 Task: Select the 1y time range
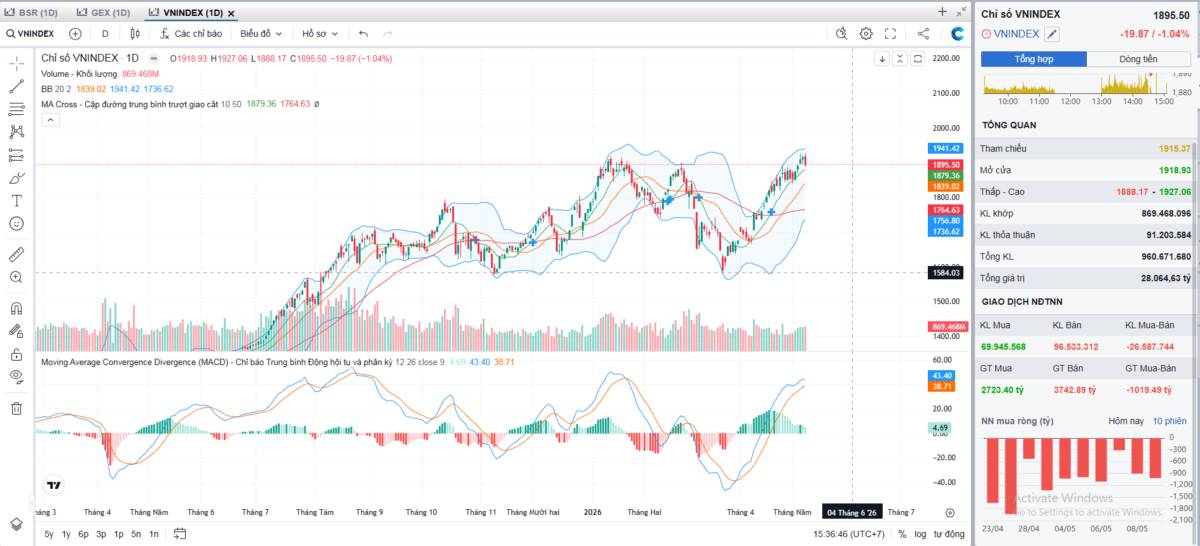click(66, 534)
